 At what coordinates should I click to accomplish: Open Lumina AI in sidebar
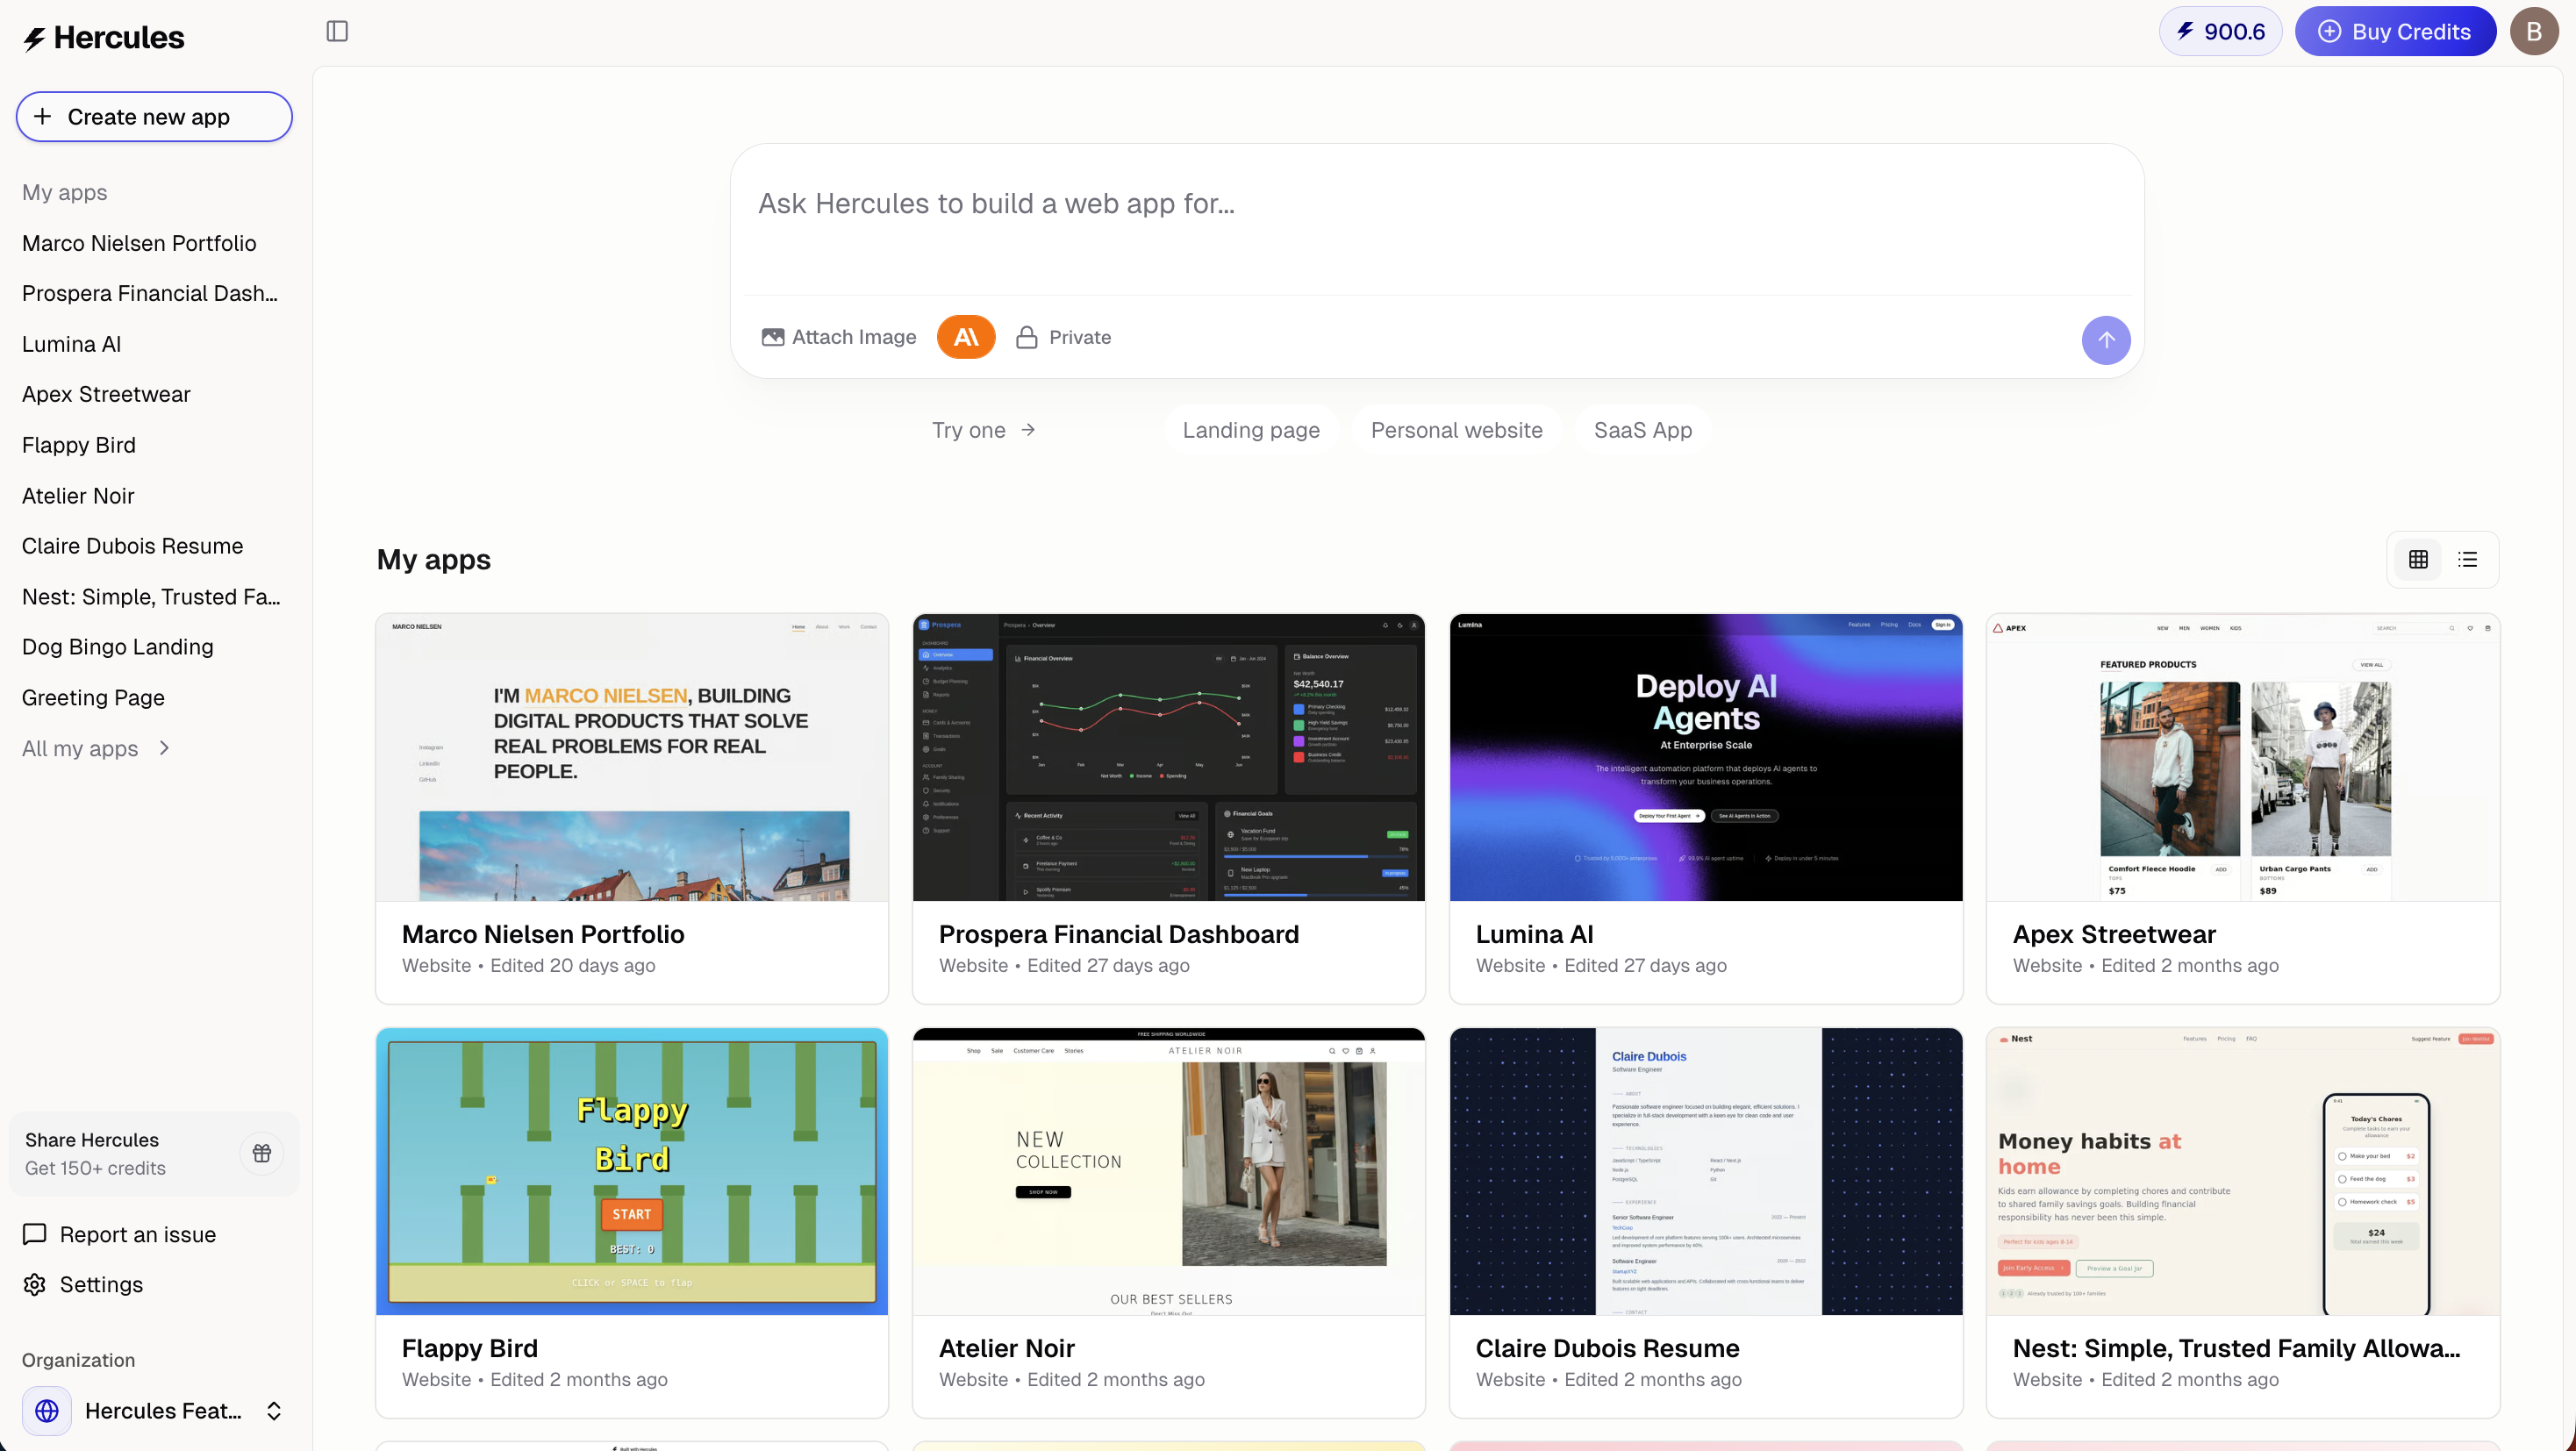pos(71,344)
